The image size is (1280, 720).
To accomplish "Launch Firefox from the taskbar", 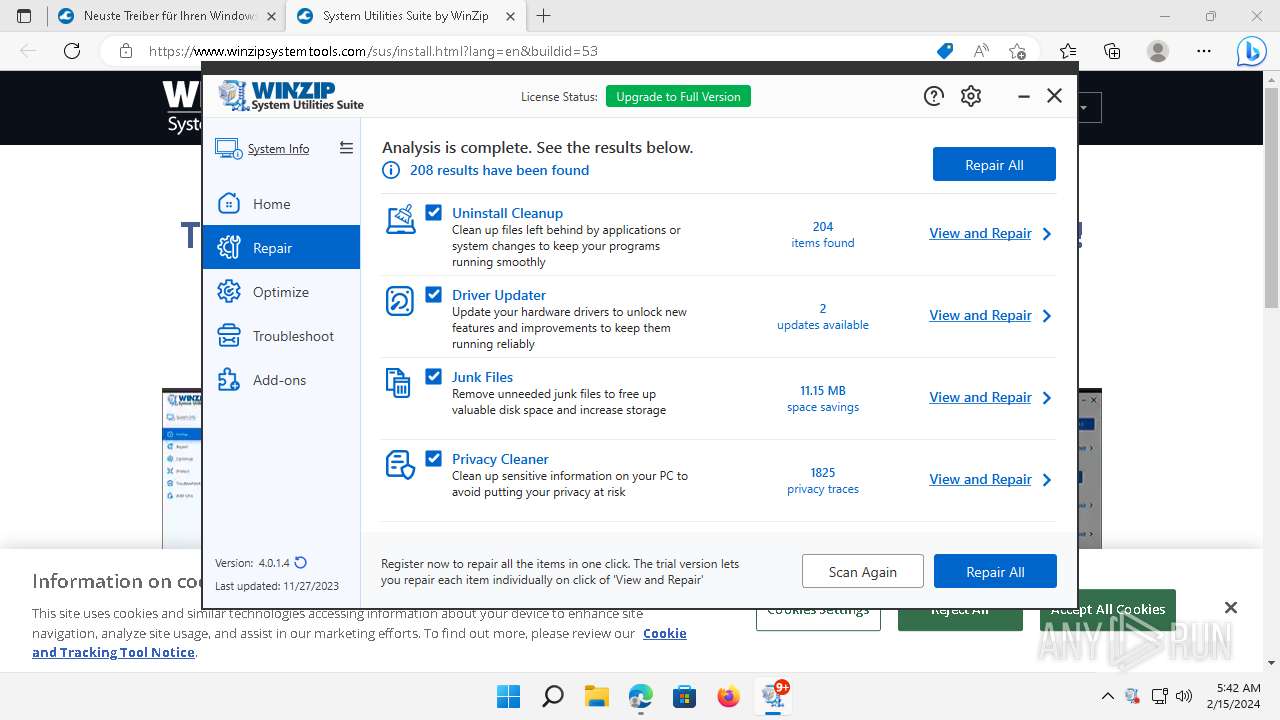I will [x=729, y=696].
